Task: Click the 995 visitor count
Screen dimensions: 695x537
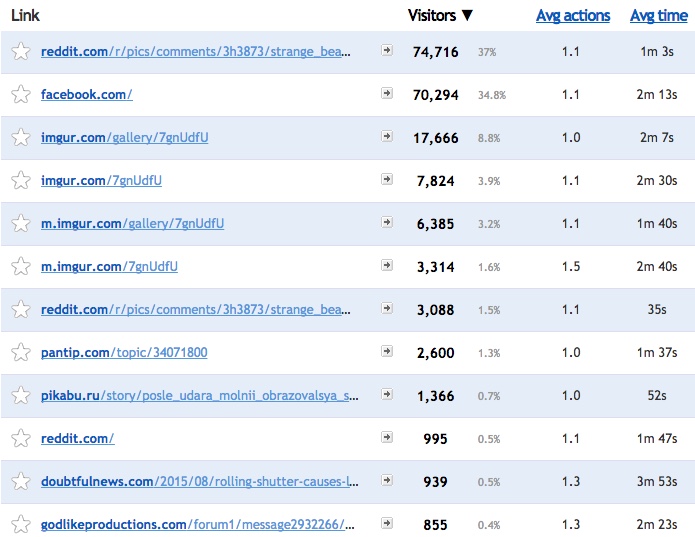Action: (x=435, y=439)
